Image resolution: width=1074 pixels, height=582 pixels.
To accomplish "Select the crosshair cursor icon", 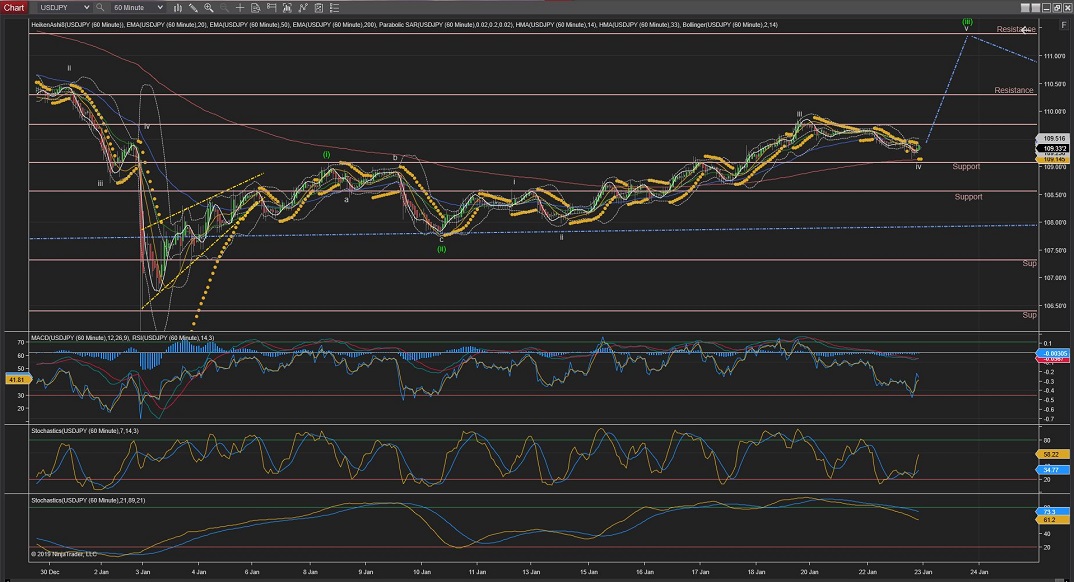I will click(x=240, y=8).
